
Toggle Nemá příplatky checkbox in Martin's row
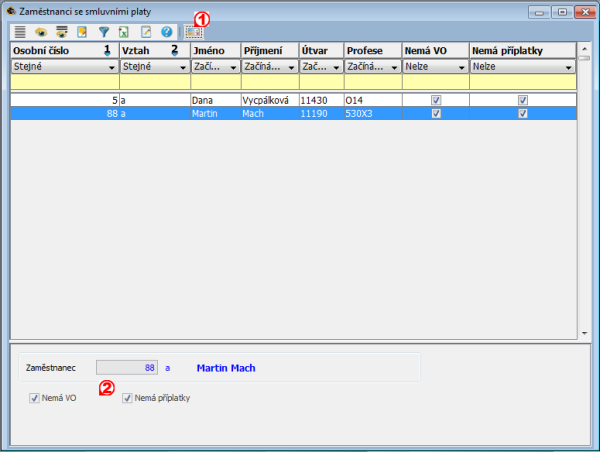point(522,114)
